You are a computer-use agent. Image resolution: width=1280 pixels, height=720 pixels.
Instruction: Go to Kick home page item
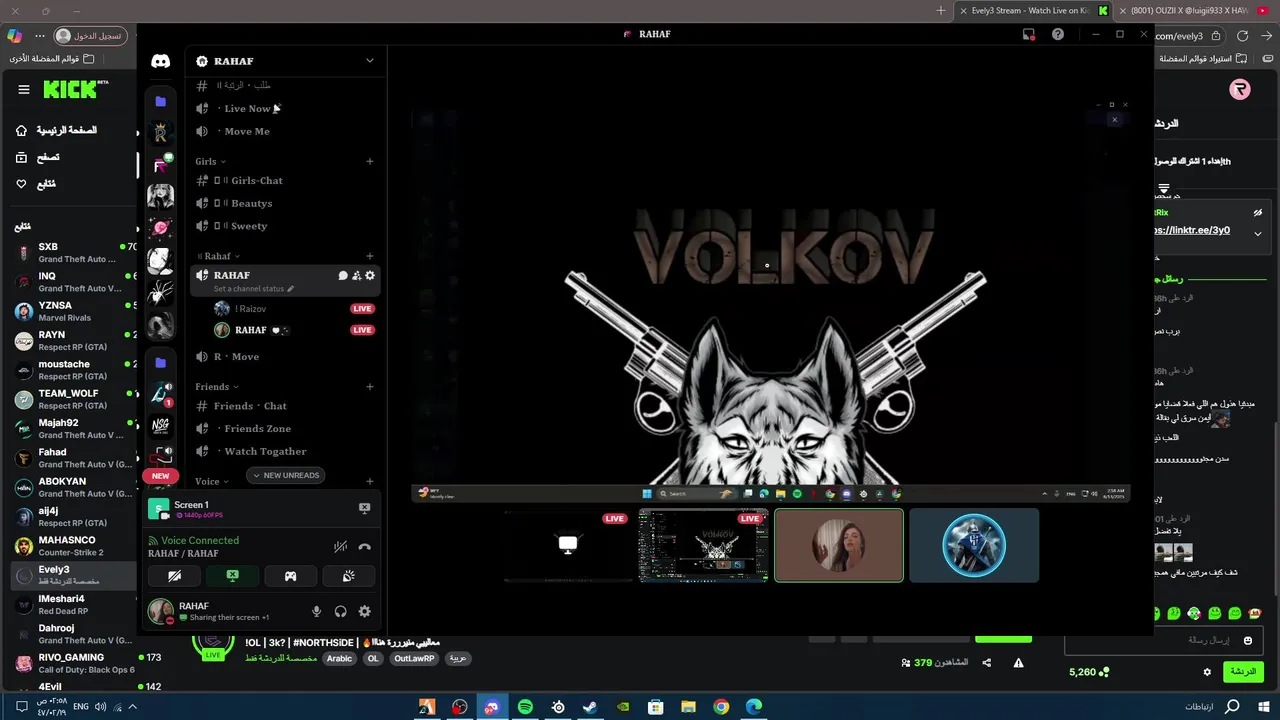point(56,131)
